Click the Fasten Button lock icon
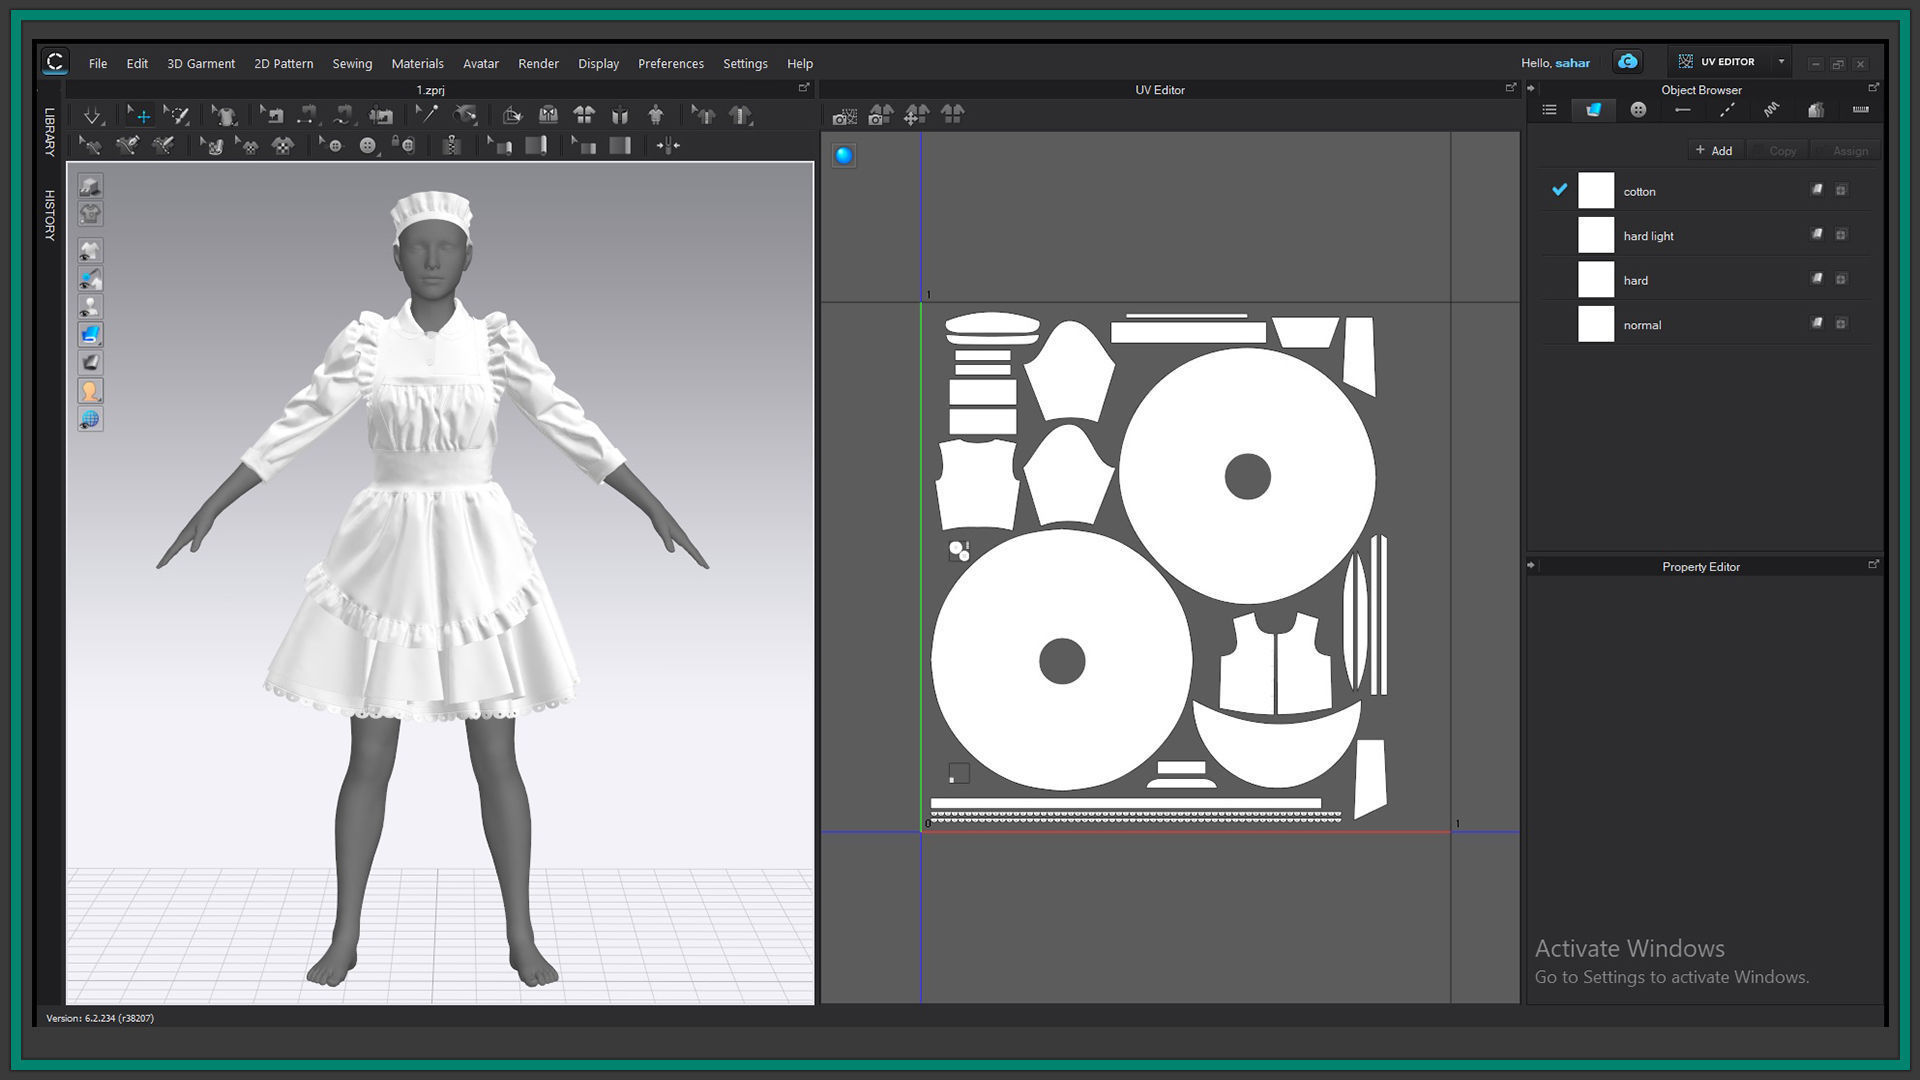 click(404, 146)
